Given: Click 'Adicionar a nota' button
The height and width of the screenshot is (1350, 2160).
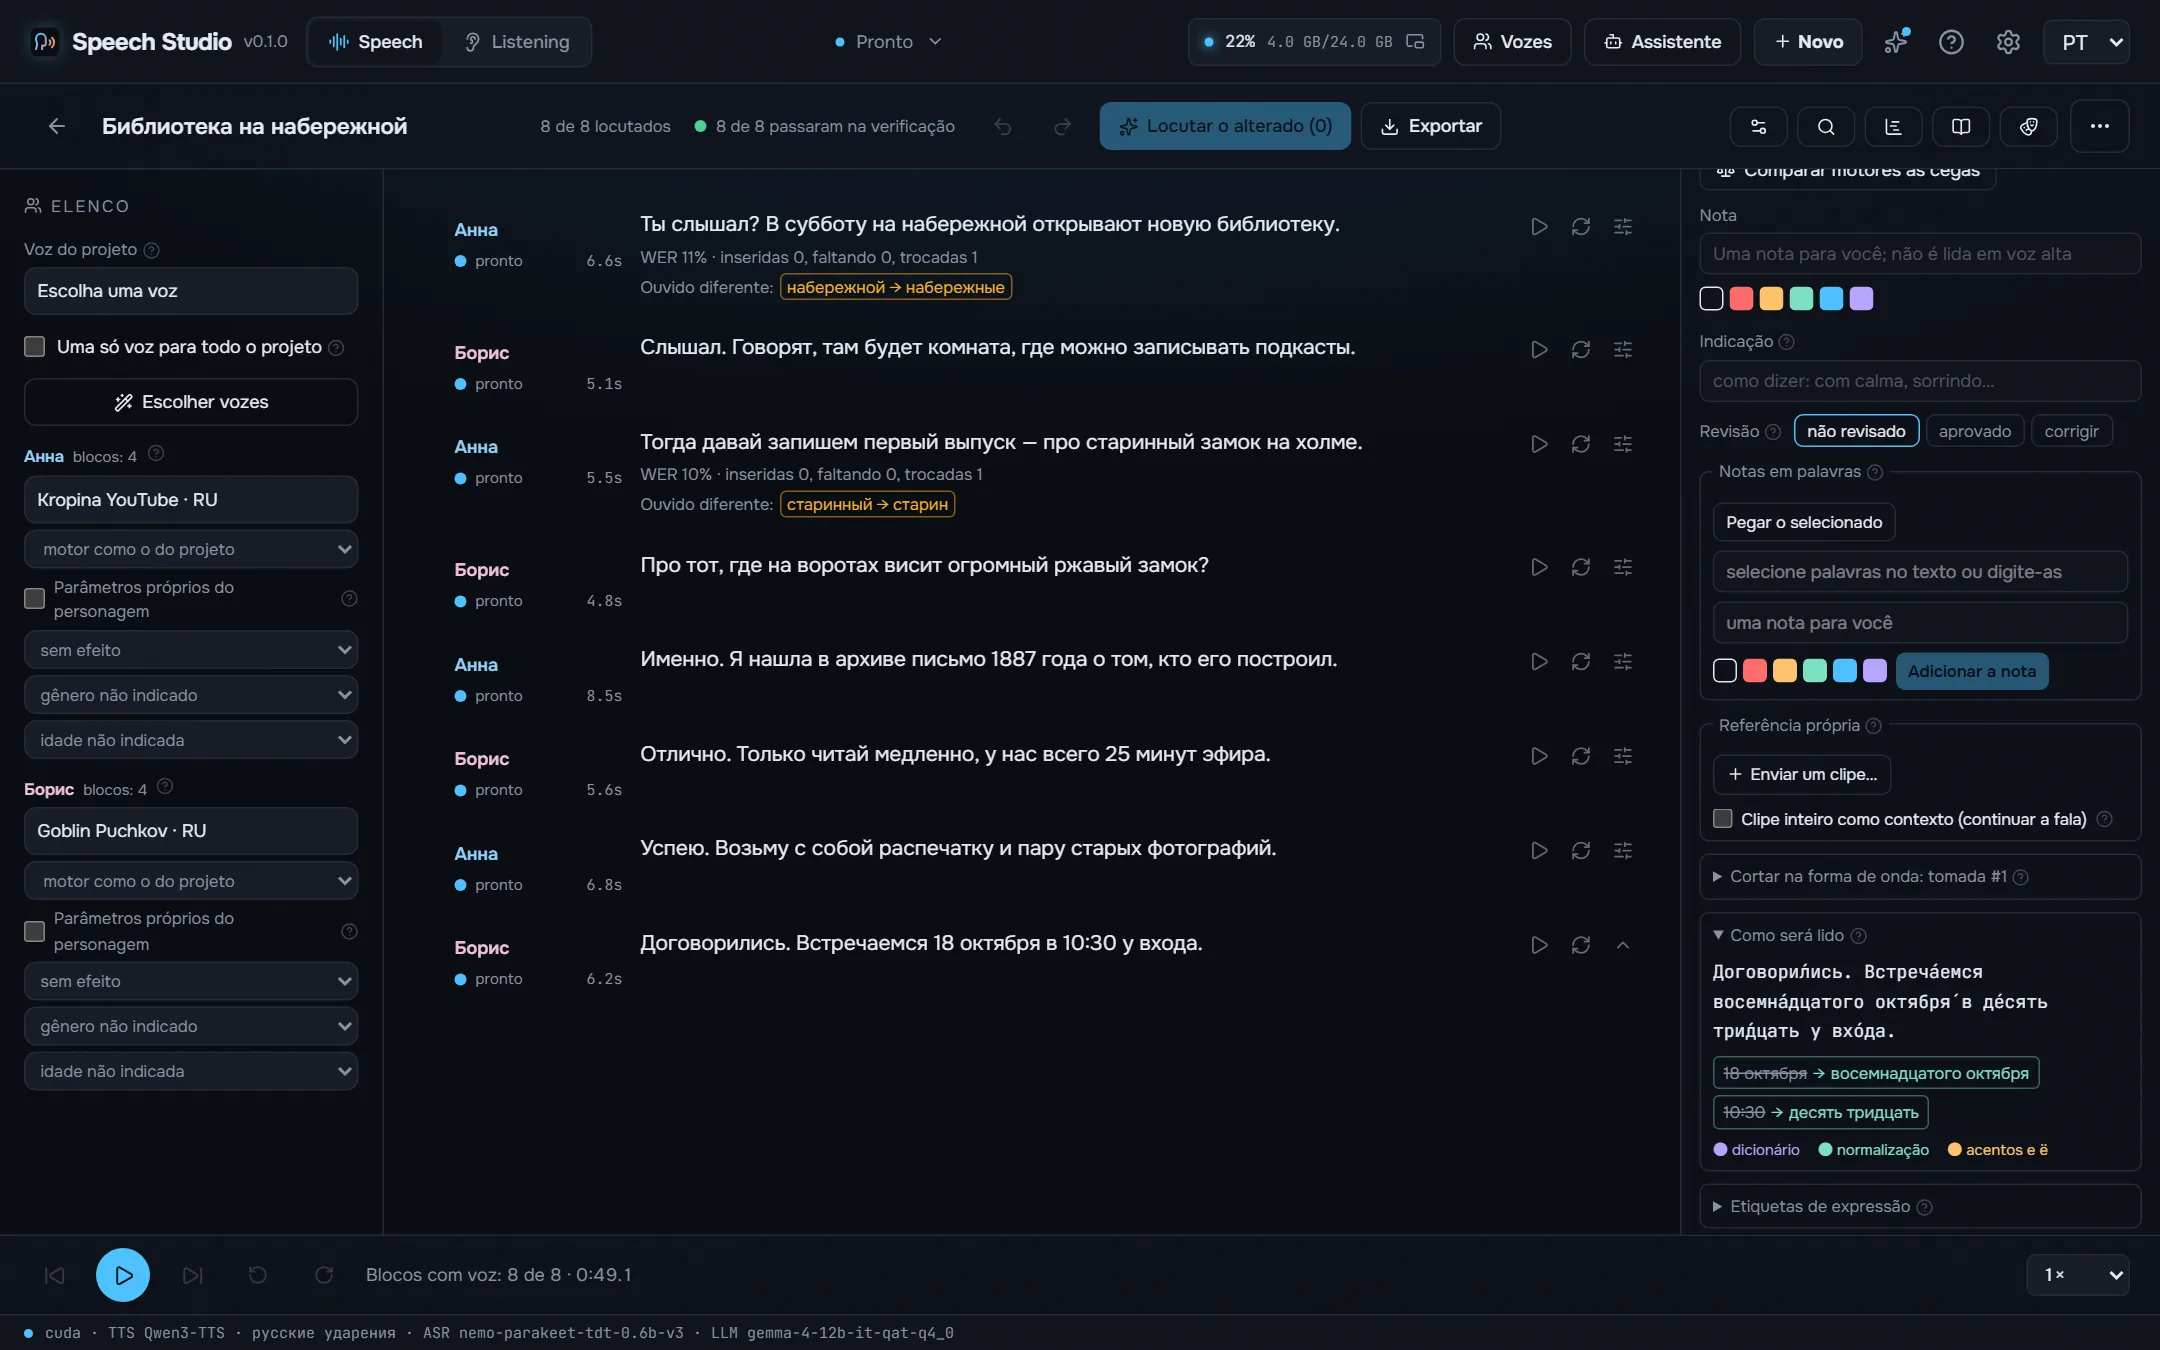Looking at the screenshot, I should tap(1972, 671).
